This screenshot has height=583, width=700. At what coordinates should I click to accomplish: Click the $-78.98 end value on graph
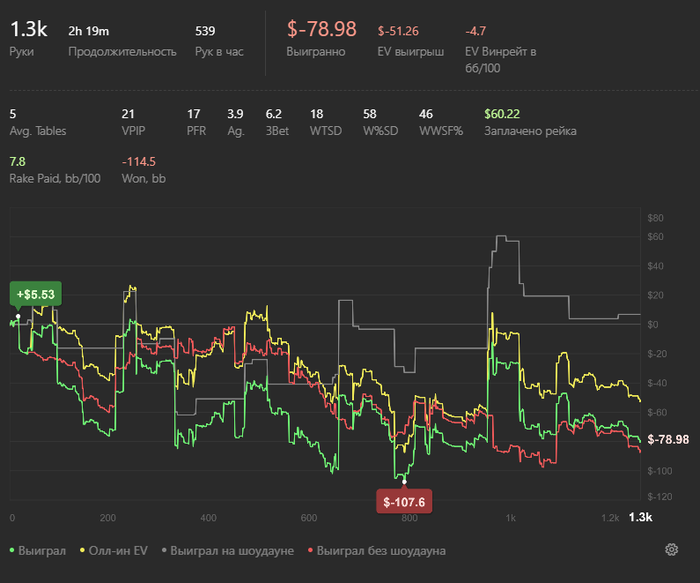point(668,439)
